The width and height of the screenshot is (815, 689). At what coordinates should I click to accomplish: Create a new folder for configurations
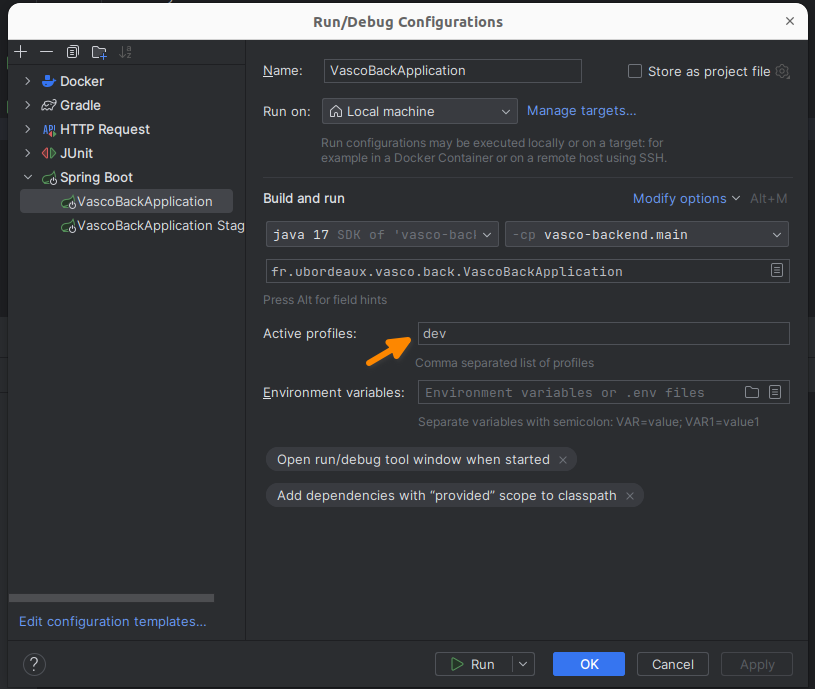pos(98,51)
